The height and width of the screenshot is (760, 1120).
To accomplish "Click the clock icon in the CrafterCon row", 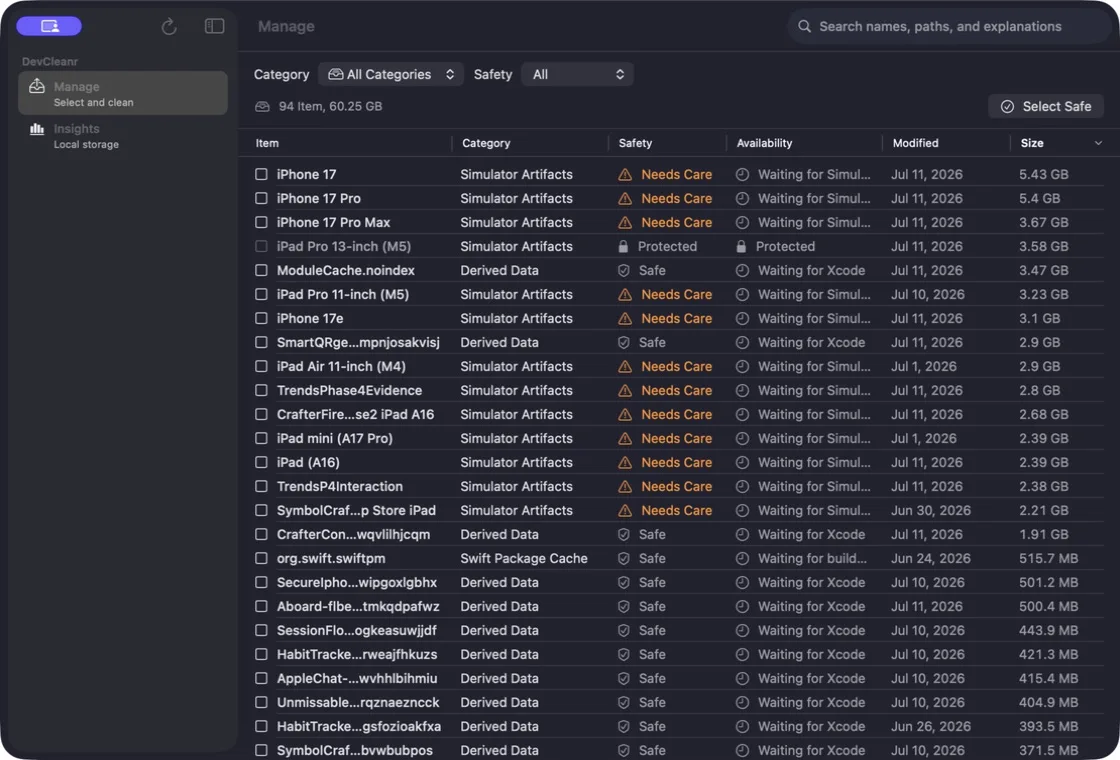I will click(742, 534).
